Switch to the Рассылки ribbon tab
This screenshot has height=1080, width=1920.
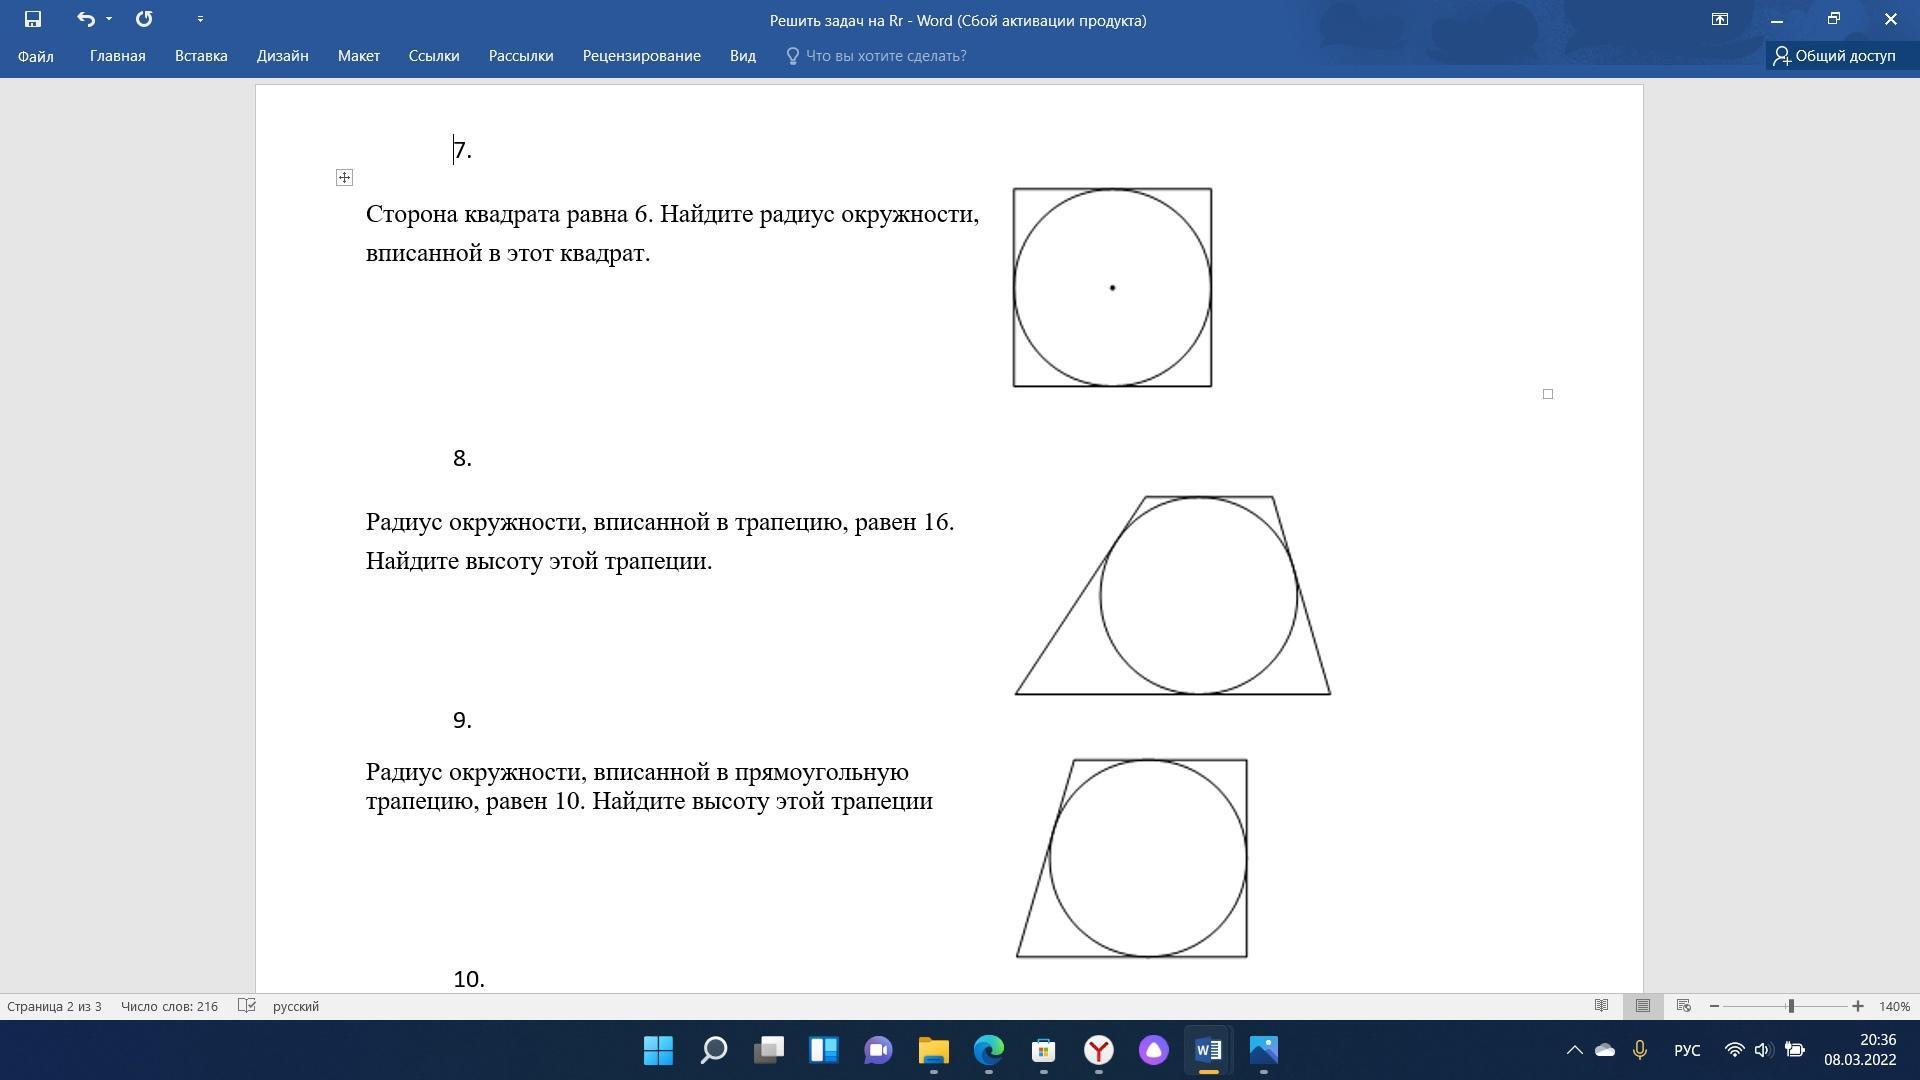point(521,56)
